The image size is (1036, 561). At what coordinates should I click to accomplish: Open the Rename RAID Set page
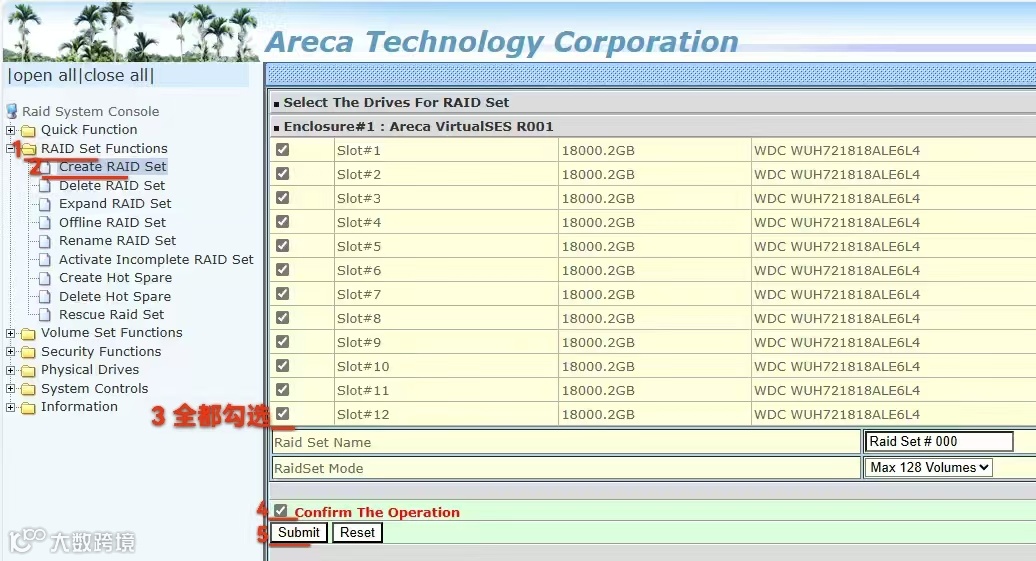point(117,241)
